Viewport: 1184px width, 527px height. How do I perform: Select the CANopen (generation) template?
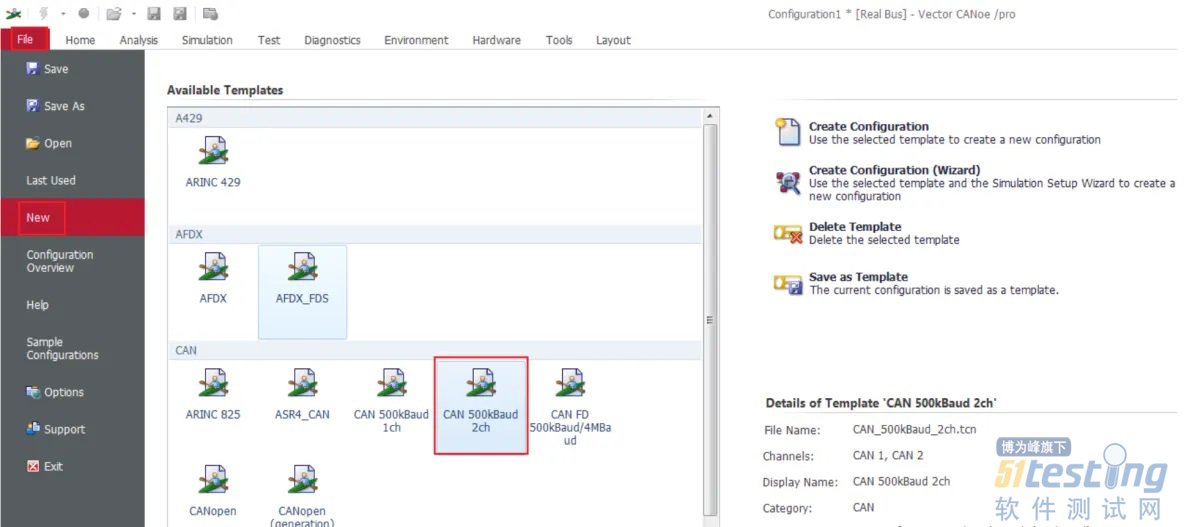tap(302, 496)
